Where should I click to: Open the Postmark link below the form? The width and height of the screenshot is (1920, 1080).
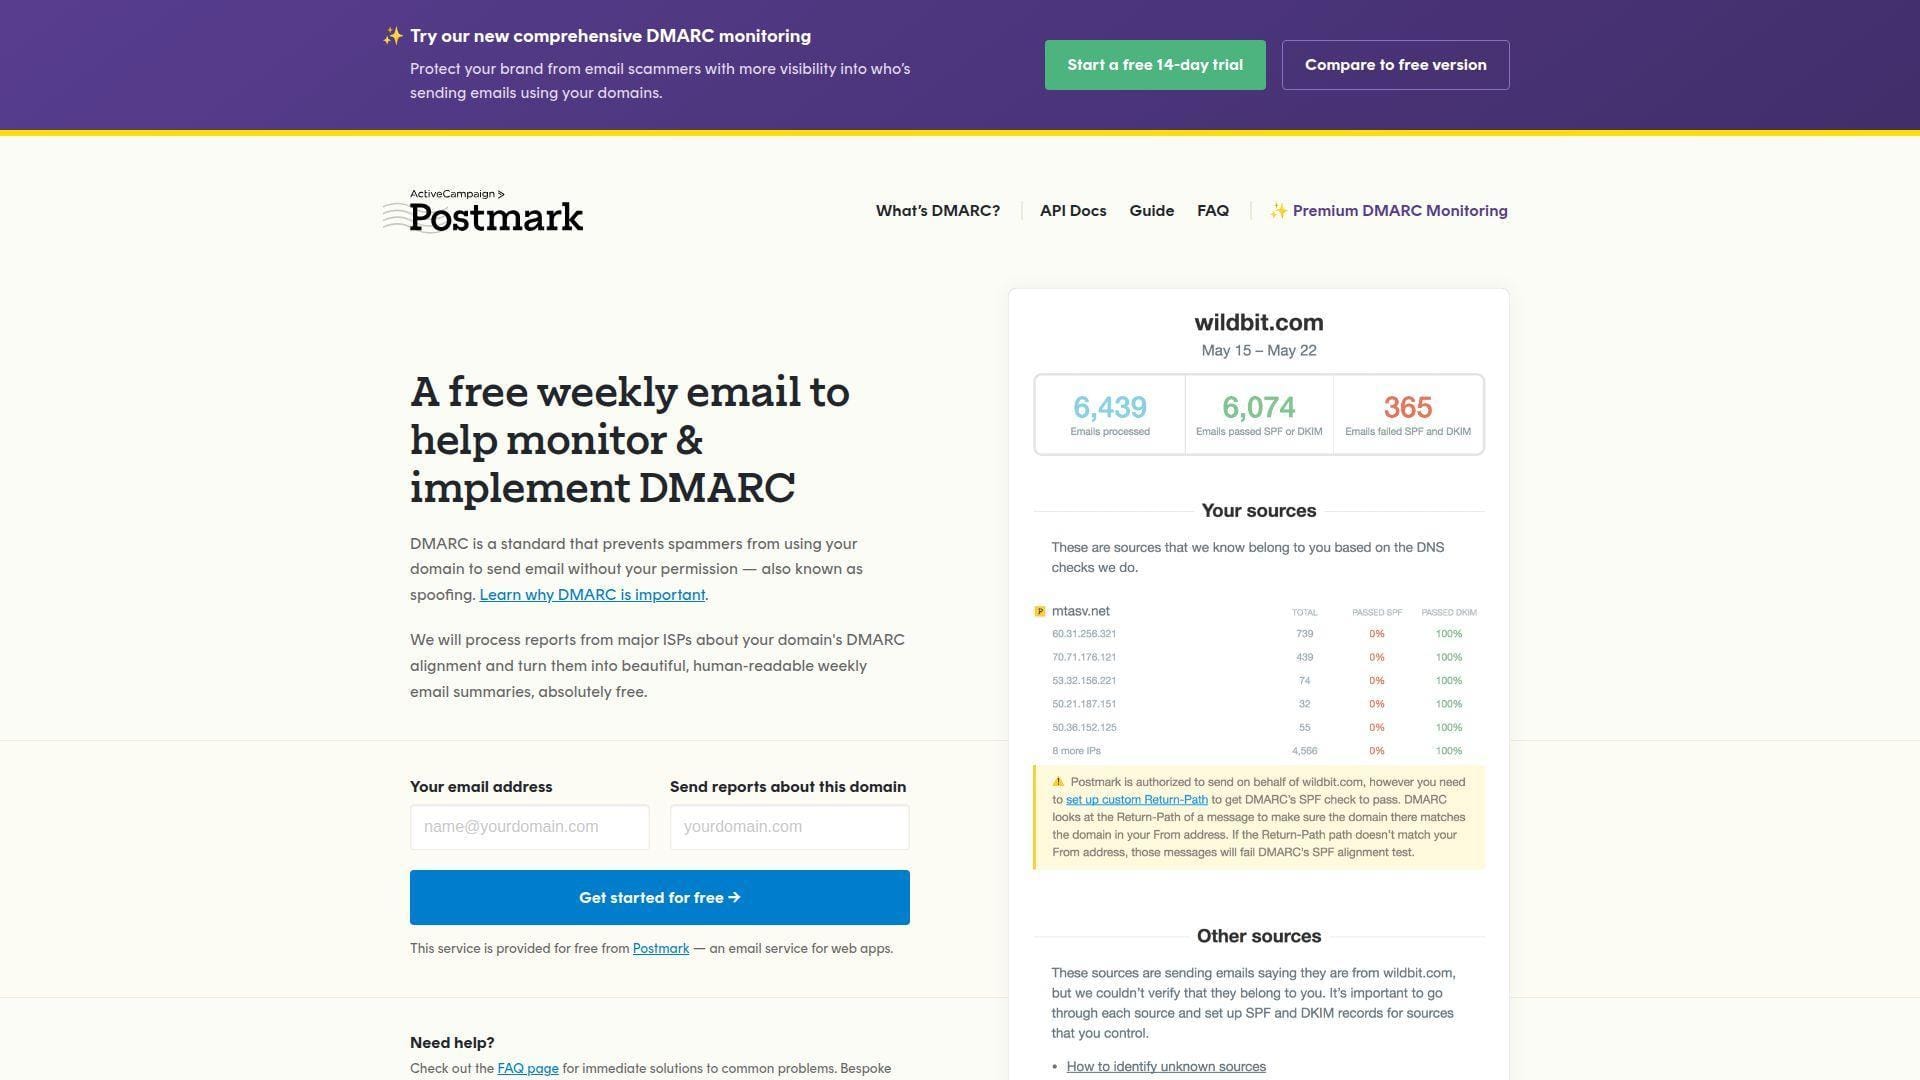click(x=661, y=949)
